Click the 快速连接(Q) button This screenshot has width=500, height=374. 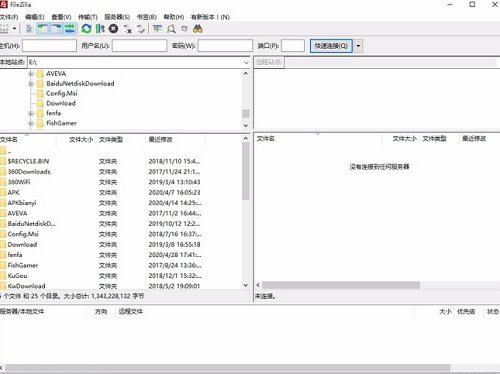click(331, 46)
